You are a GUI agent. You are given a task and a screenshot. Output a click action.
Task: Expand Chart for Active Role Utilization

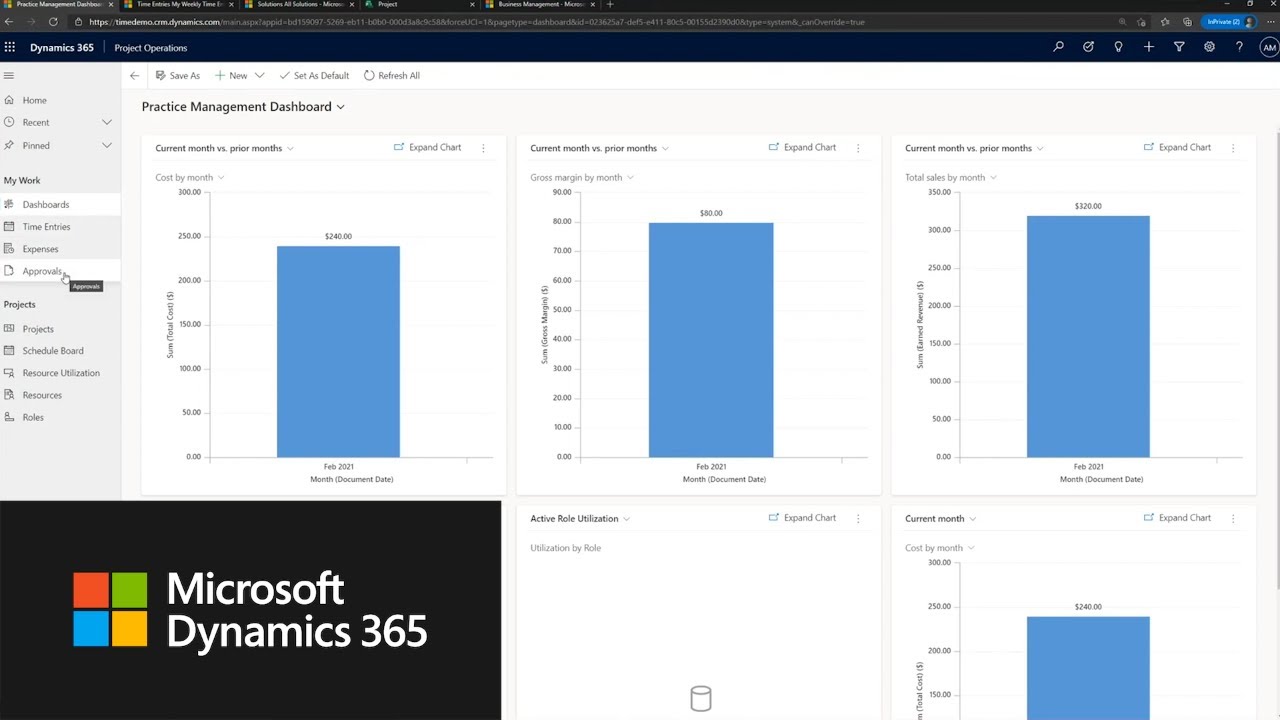[x=802, y=517]
